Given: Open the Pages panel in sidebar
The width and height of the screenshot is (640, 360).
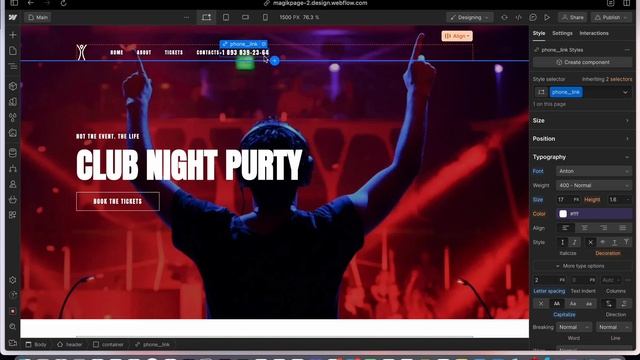Looking at the screenshot, I should tap(13, 51).
